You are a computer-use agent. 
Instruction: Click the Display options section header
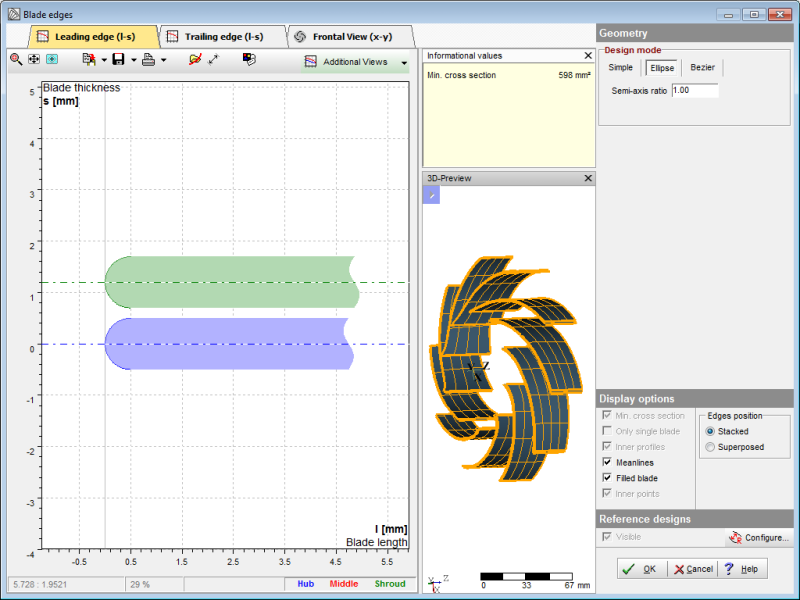(695, 398)
